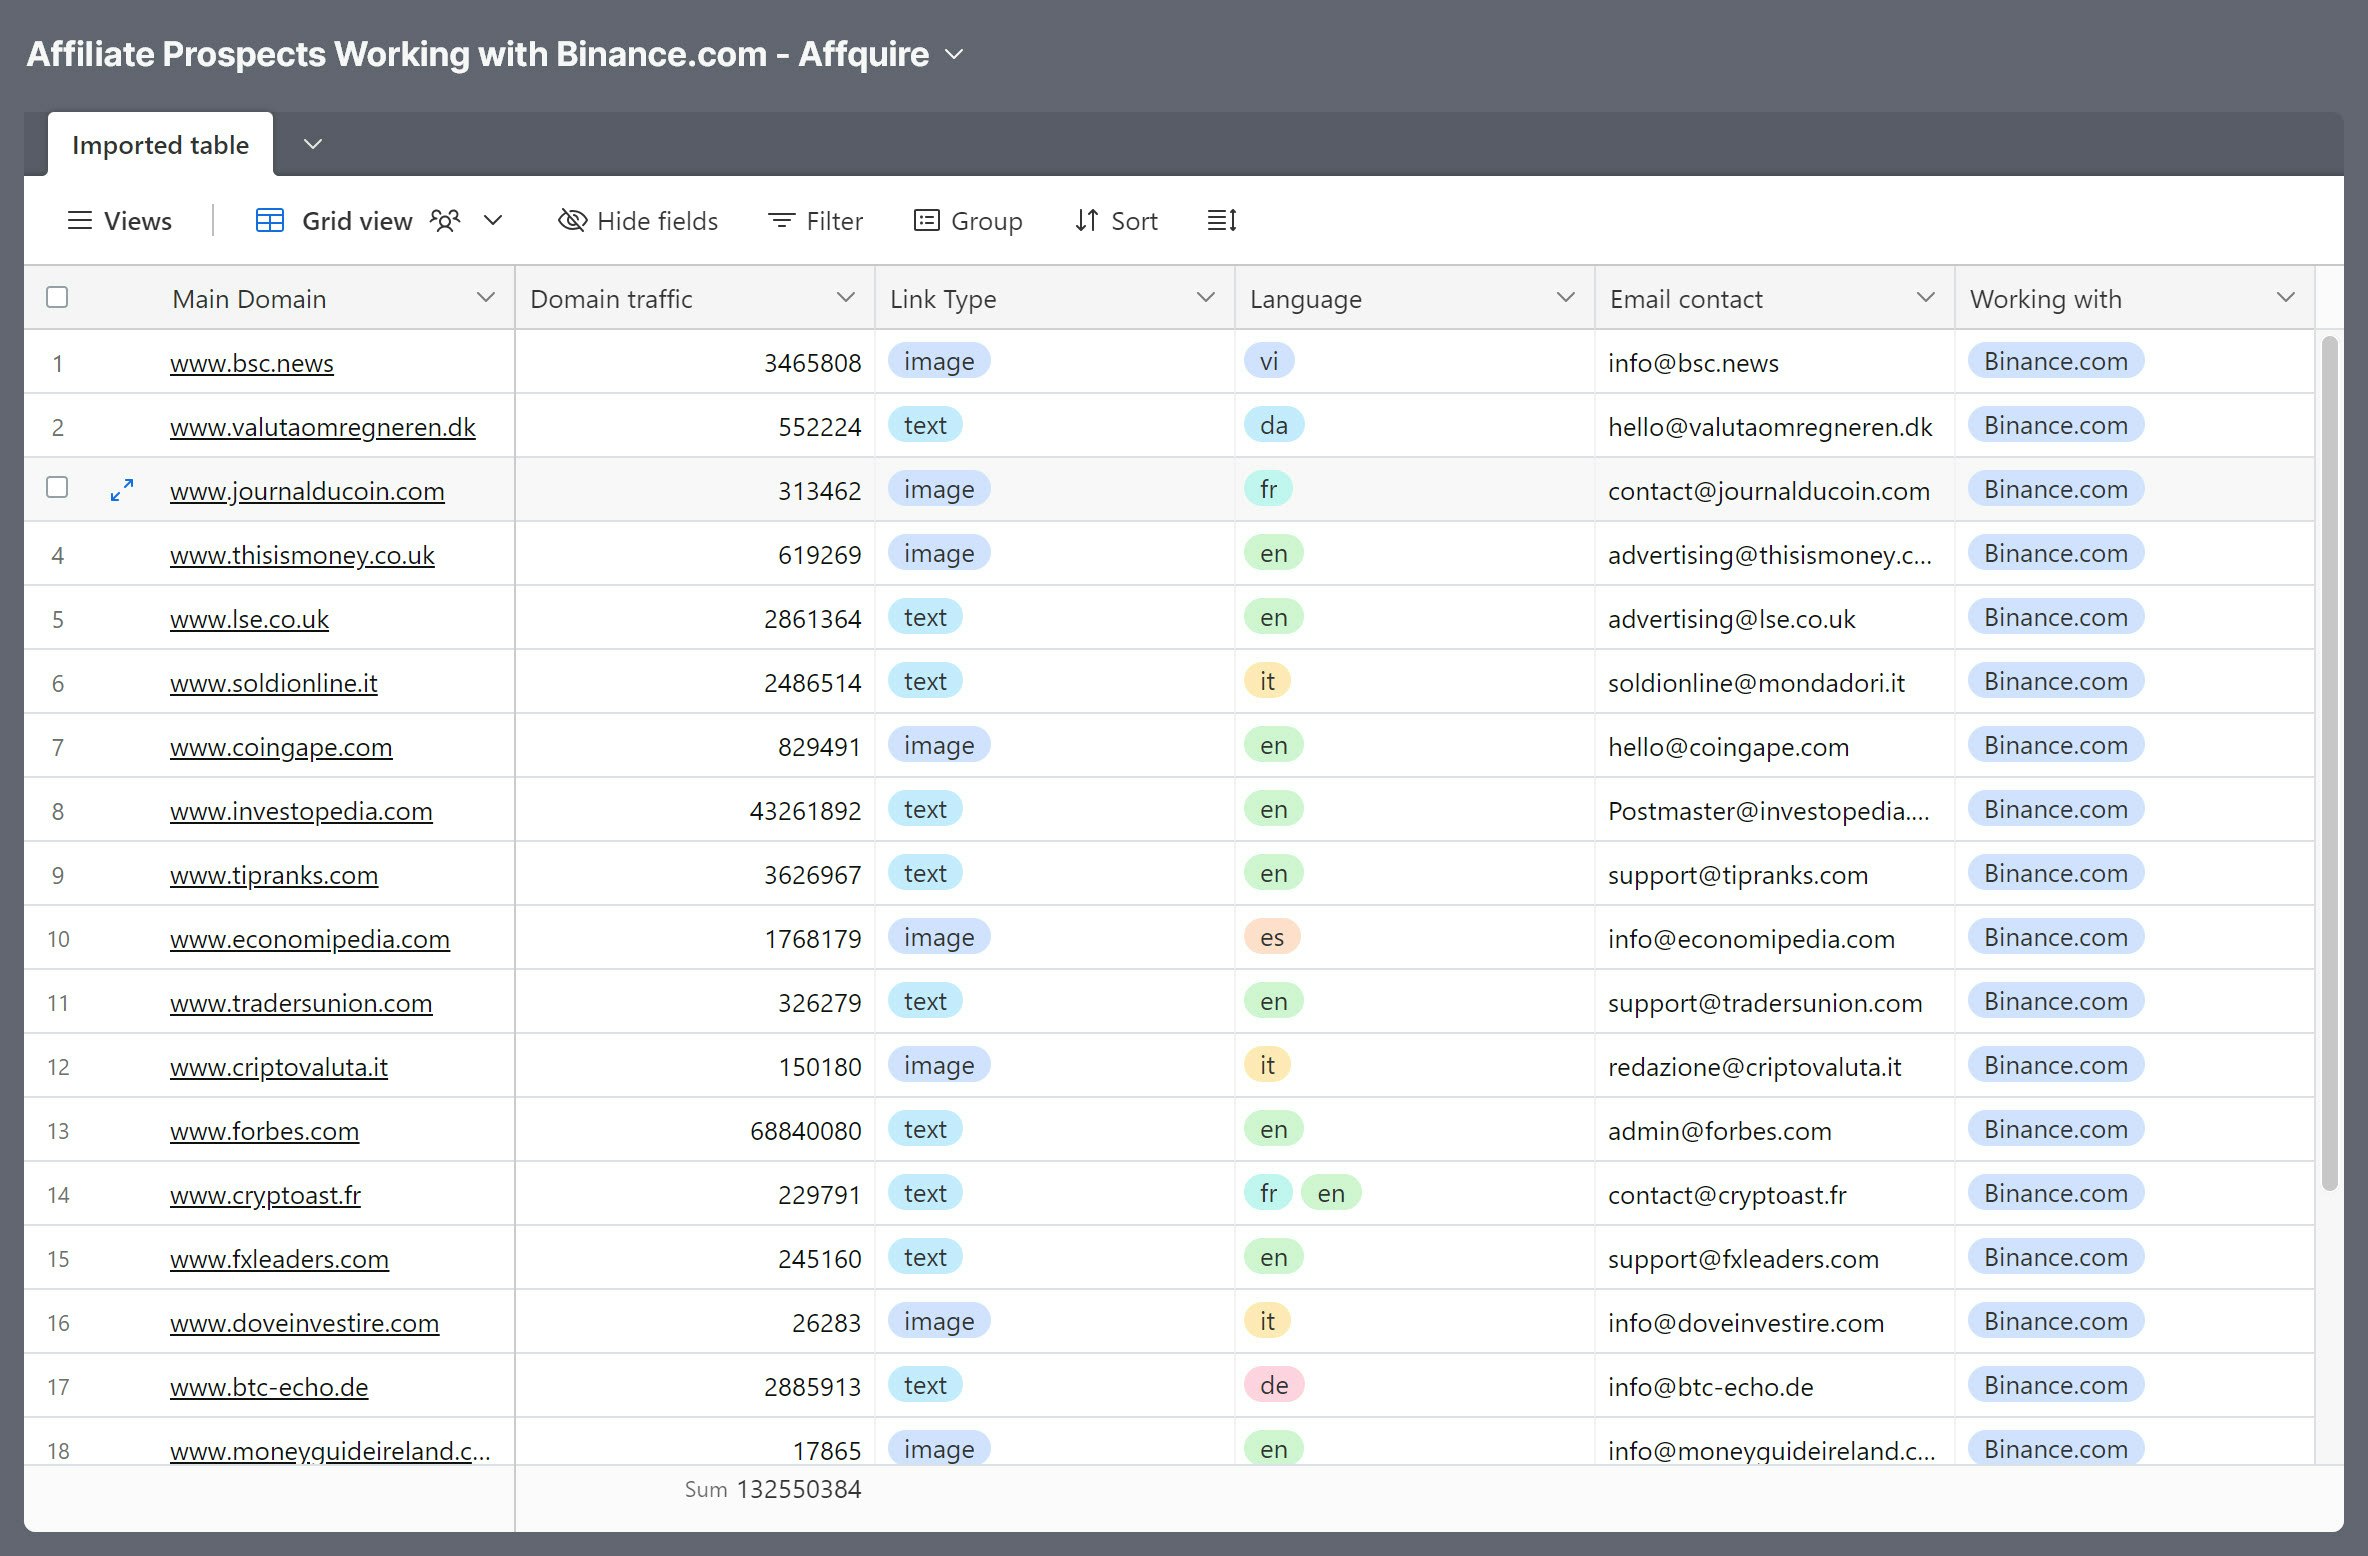Open Main Domain column menu arrow

coord(486,298)
